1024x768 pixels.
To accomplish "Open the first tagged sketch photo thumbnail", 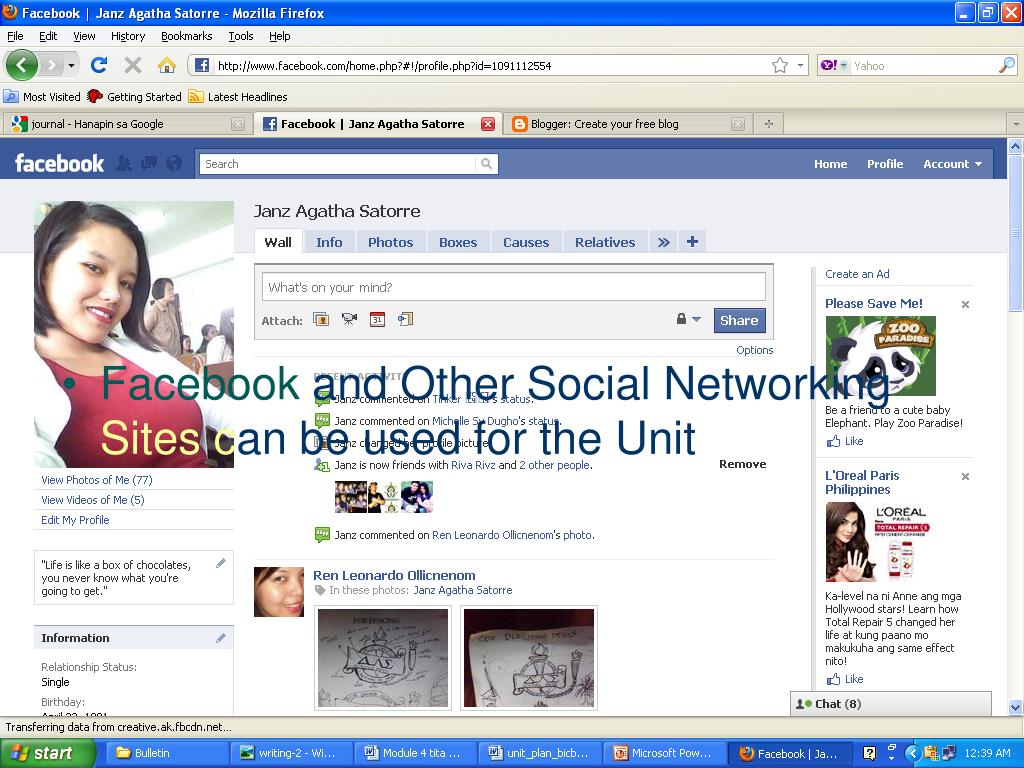I will [x=383, y=658].
